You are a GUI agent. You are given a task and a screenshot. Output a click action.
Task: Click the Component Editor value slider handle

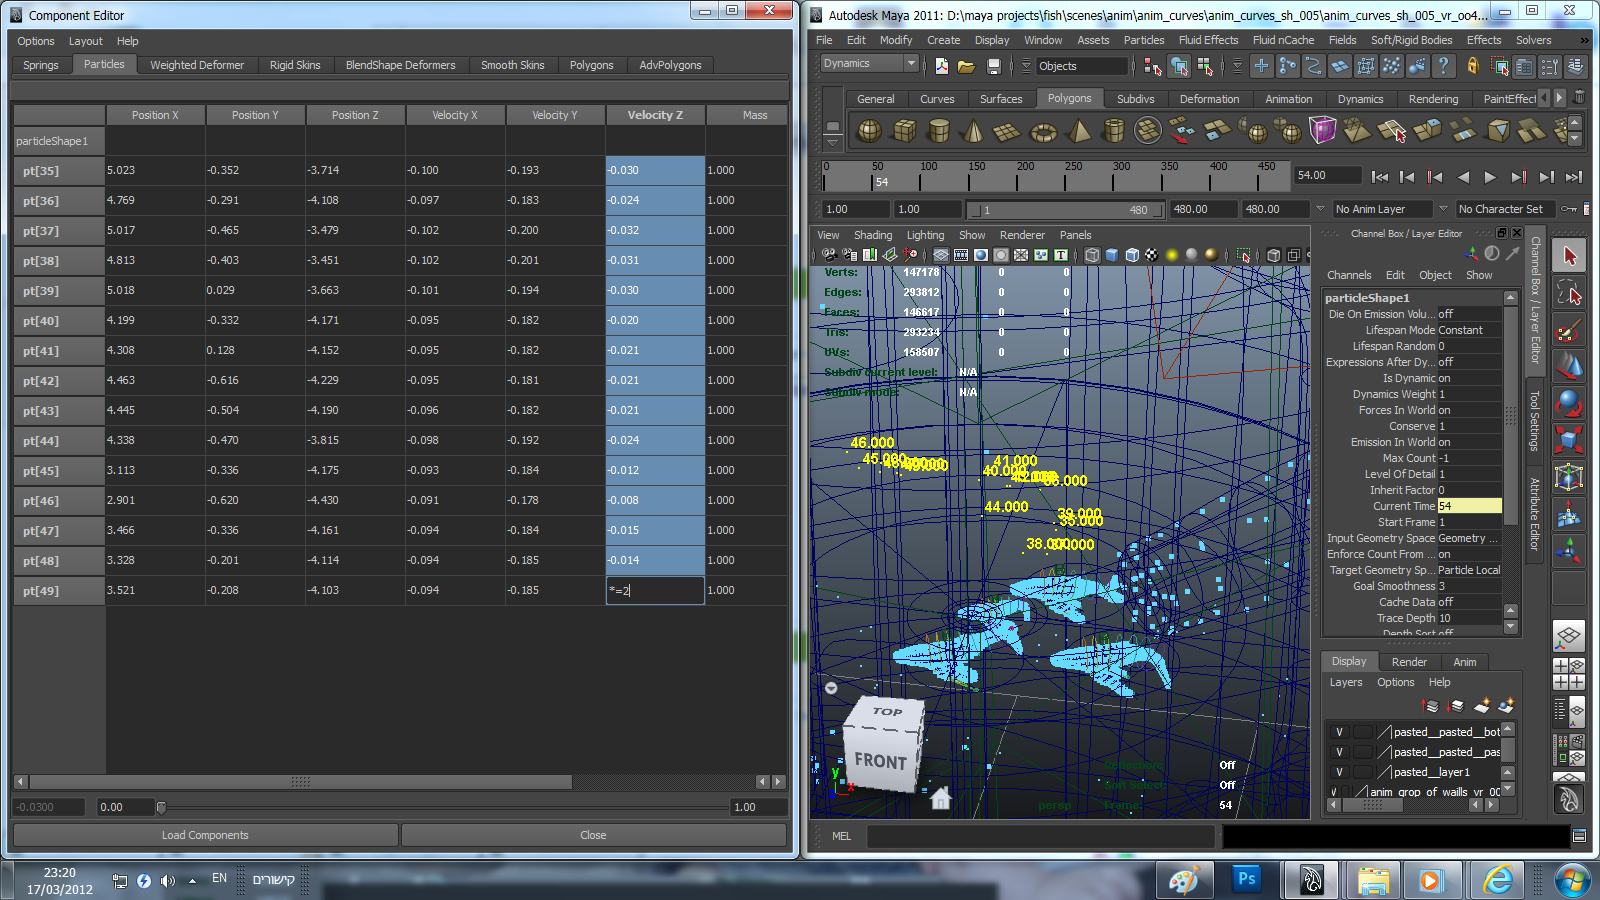(161, 807)
